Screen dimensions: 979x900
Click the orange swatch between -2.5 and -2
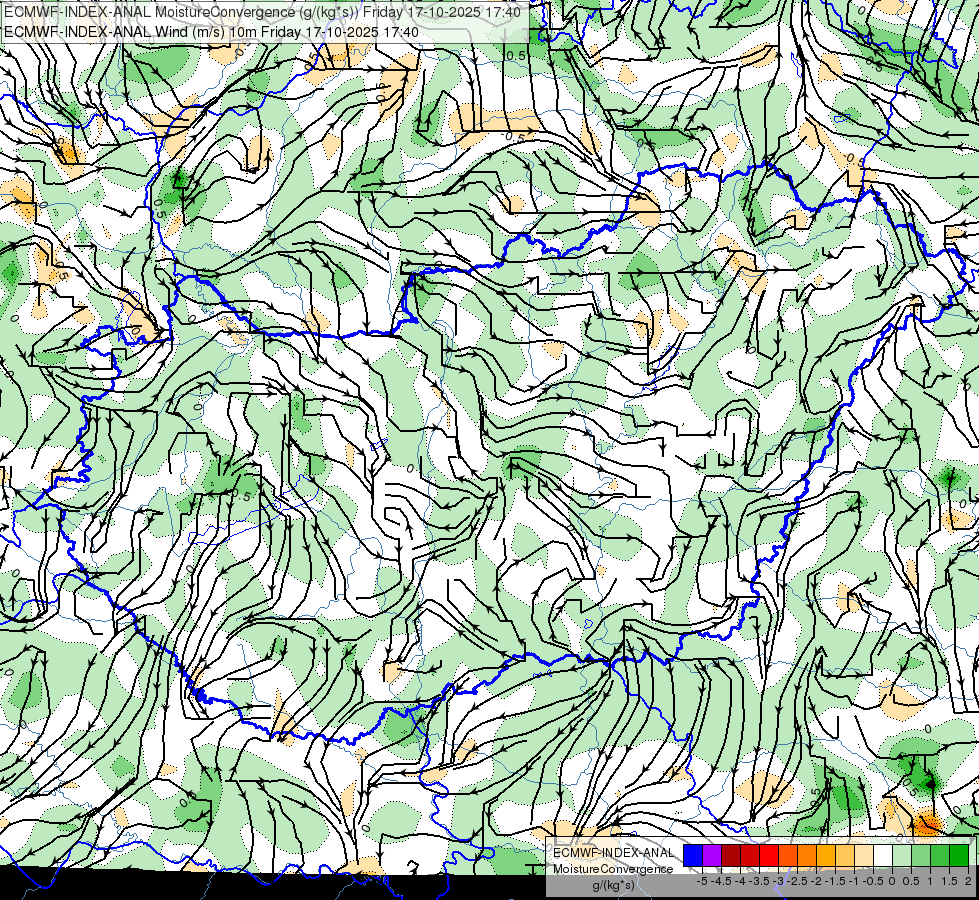click(x=807, y=856)
